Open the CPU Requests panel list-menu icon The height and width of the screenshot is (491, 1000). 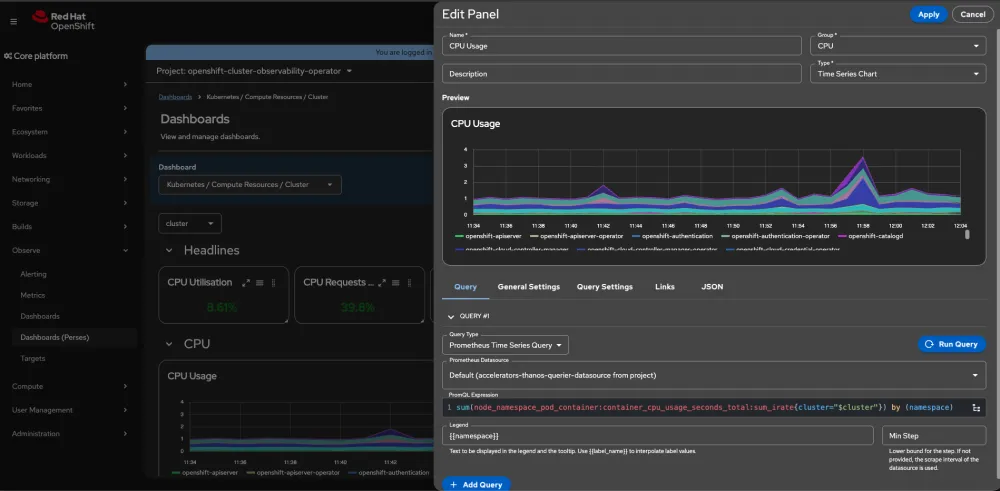(396, 282)
